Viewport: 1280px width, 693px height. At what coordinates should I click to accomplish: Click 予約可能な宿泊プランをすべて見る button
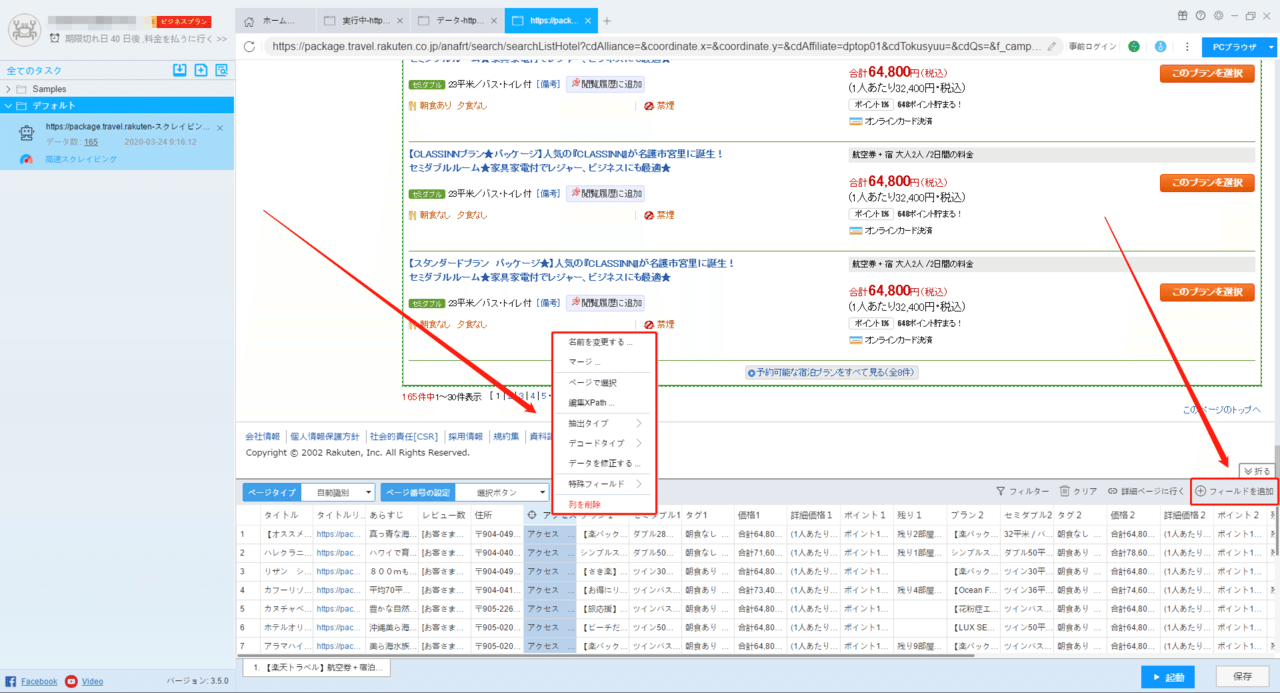pos(831,372)
